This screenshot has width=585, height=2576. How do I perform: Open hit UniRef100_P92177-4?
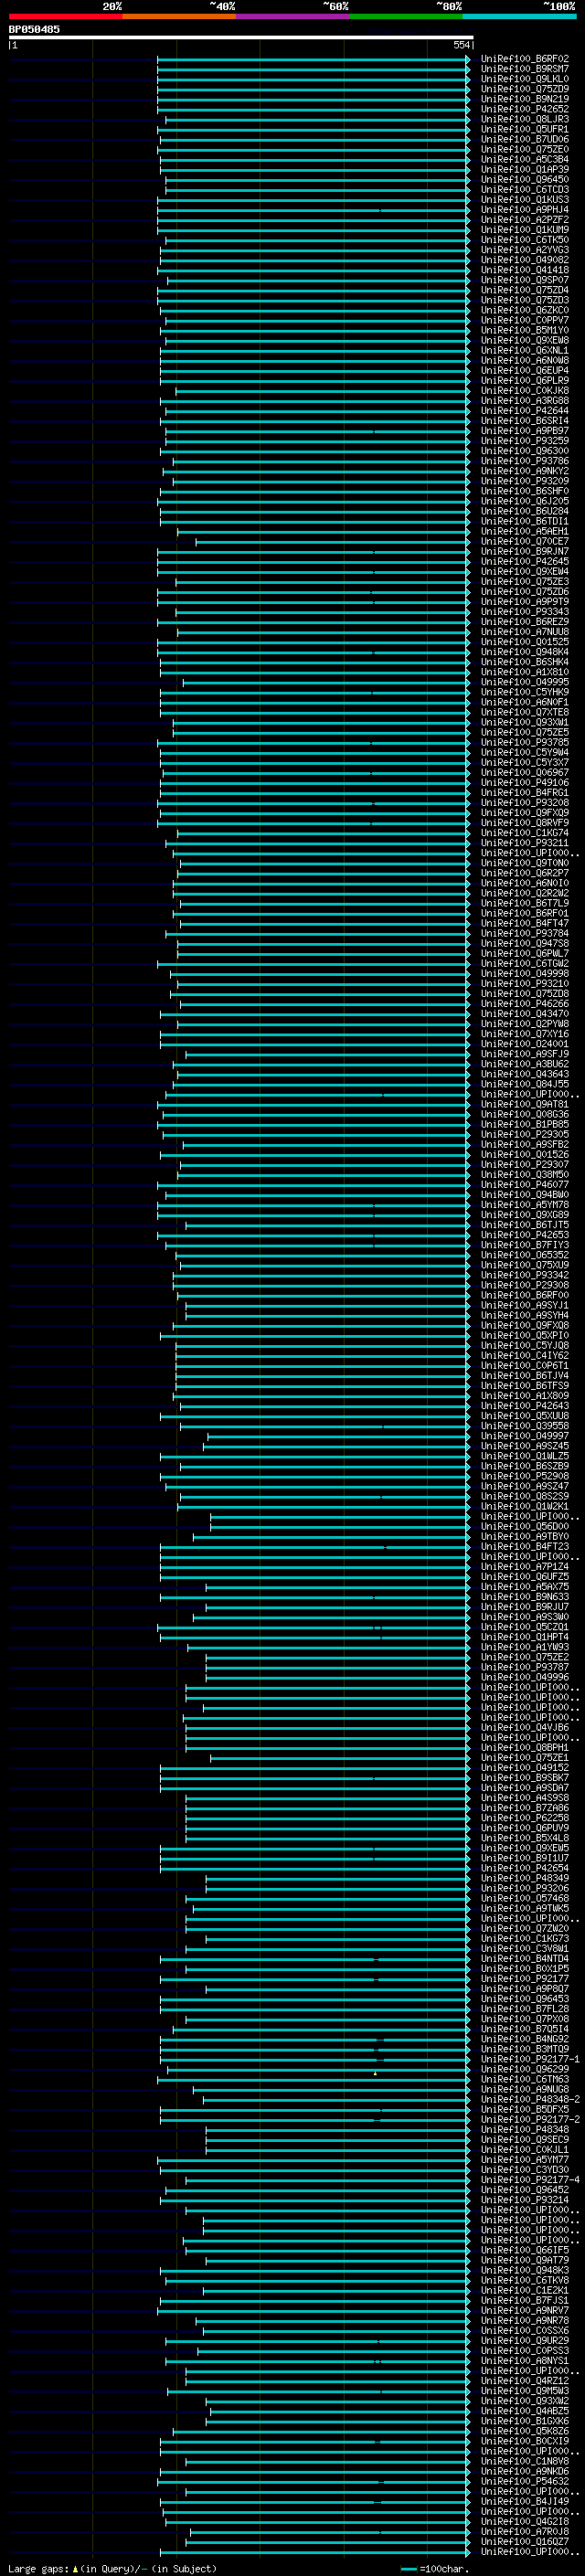coord(530,2180)
